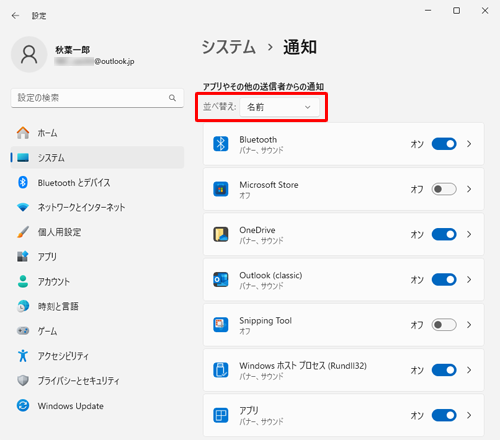The image size is (500, 440).
Task: Expand Microsoft Store notification settings chevron
Action: [469, 189]
